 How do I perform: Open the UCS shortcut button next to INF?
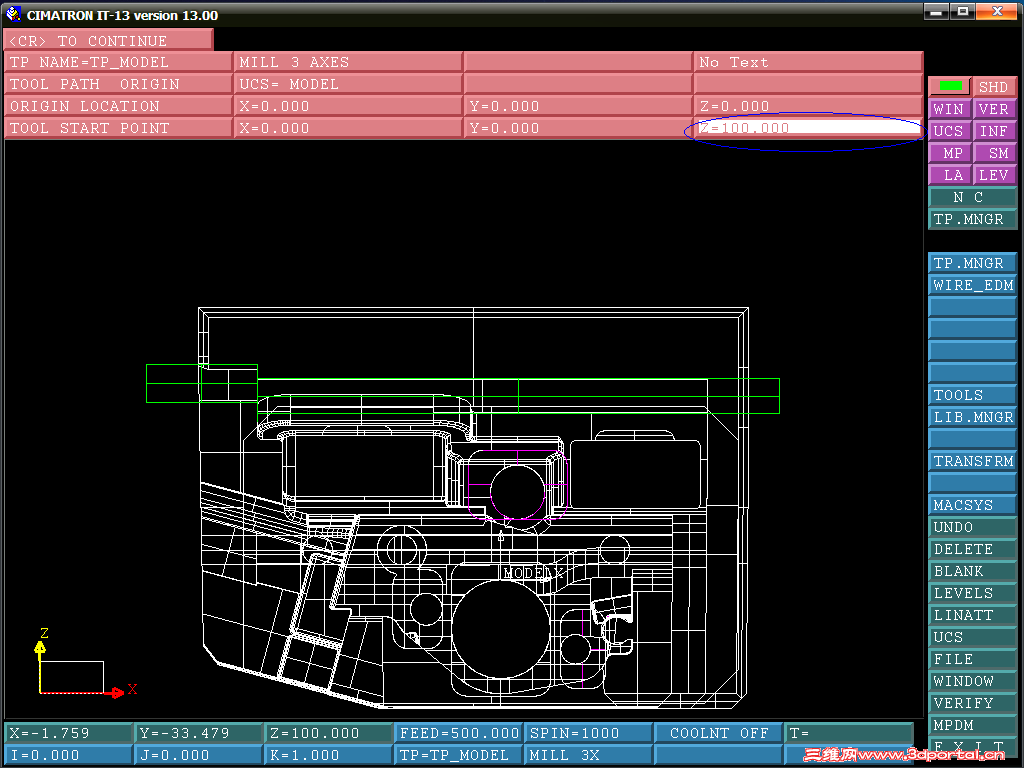pyautogui.click(x=950, y=131)
